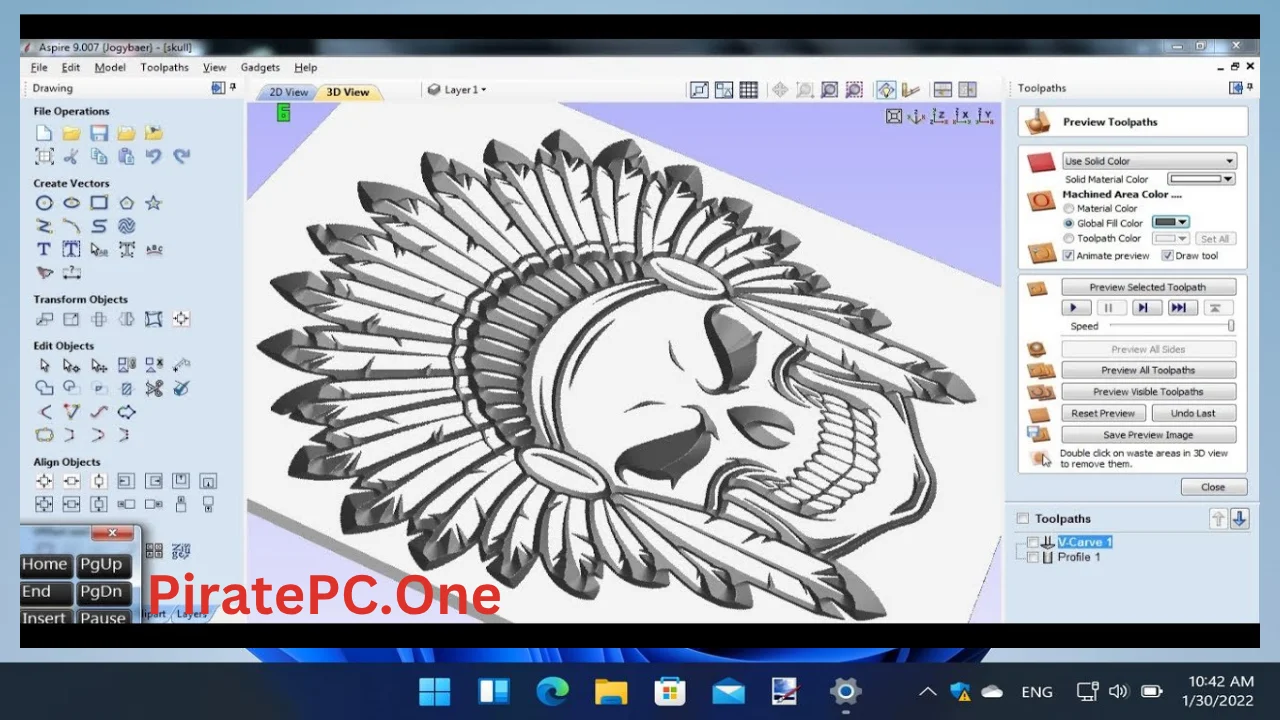
Task: Open the Toolpaths menu
Action: tap(164, 67)
